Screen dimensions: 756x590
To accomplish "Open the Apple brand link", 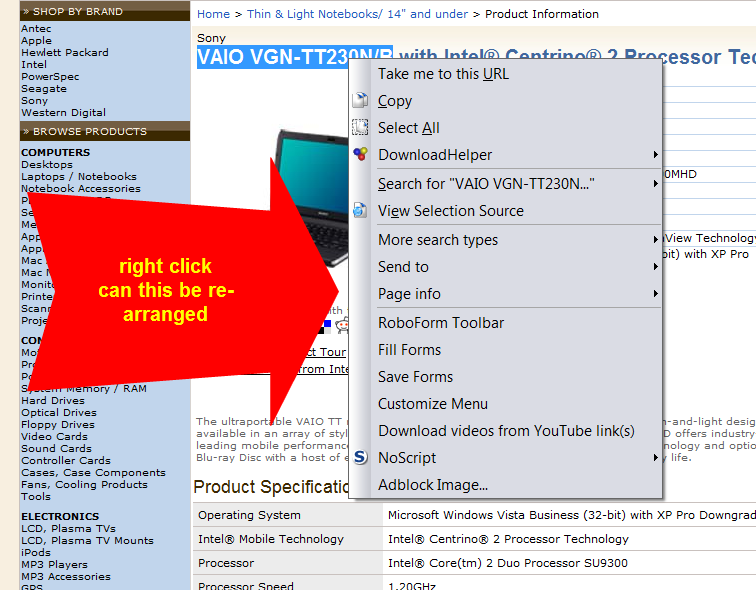I will click(36, 40).
